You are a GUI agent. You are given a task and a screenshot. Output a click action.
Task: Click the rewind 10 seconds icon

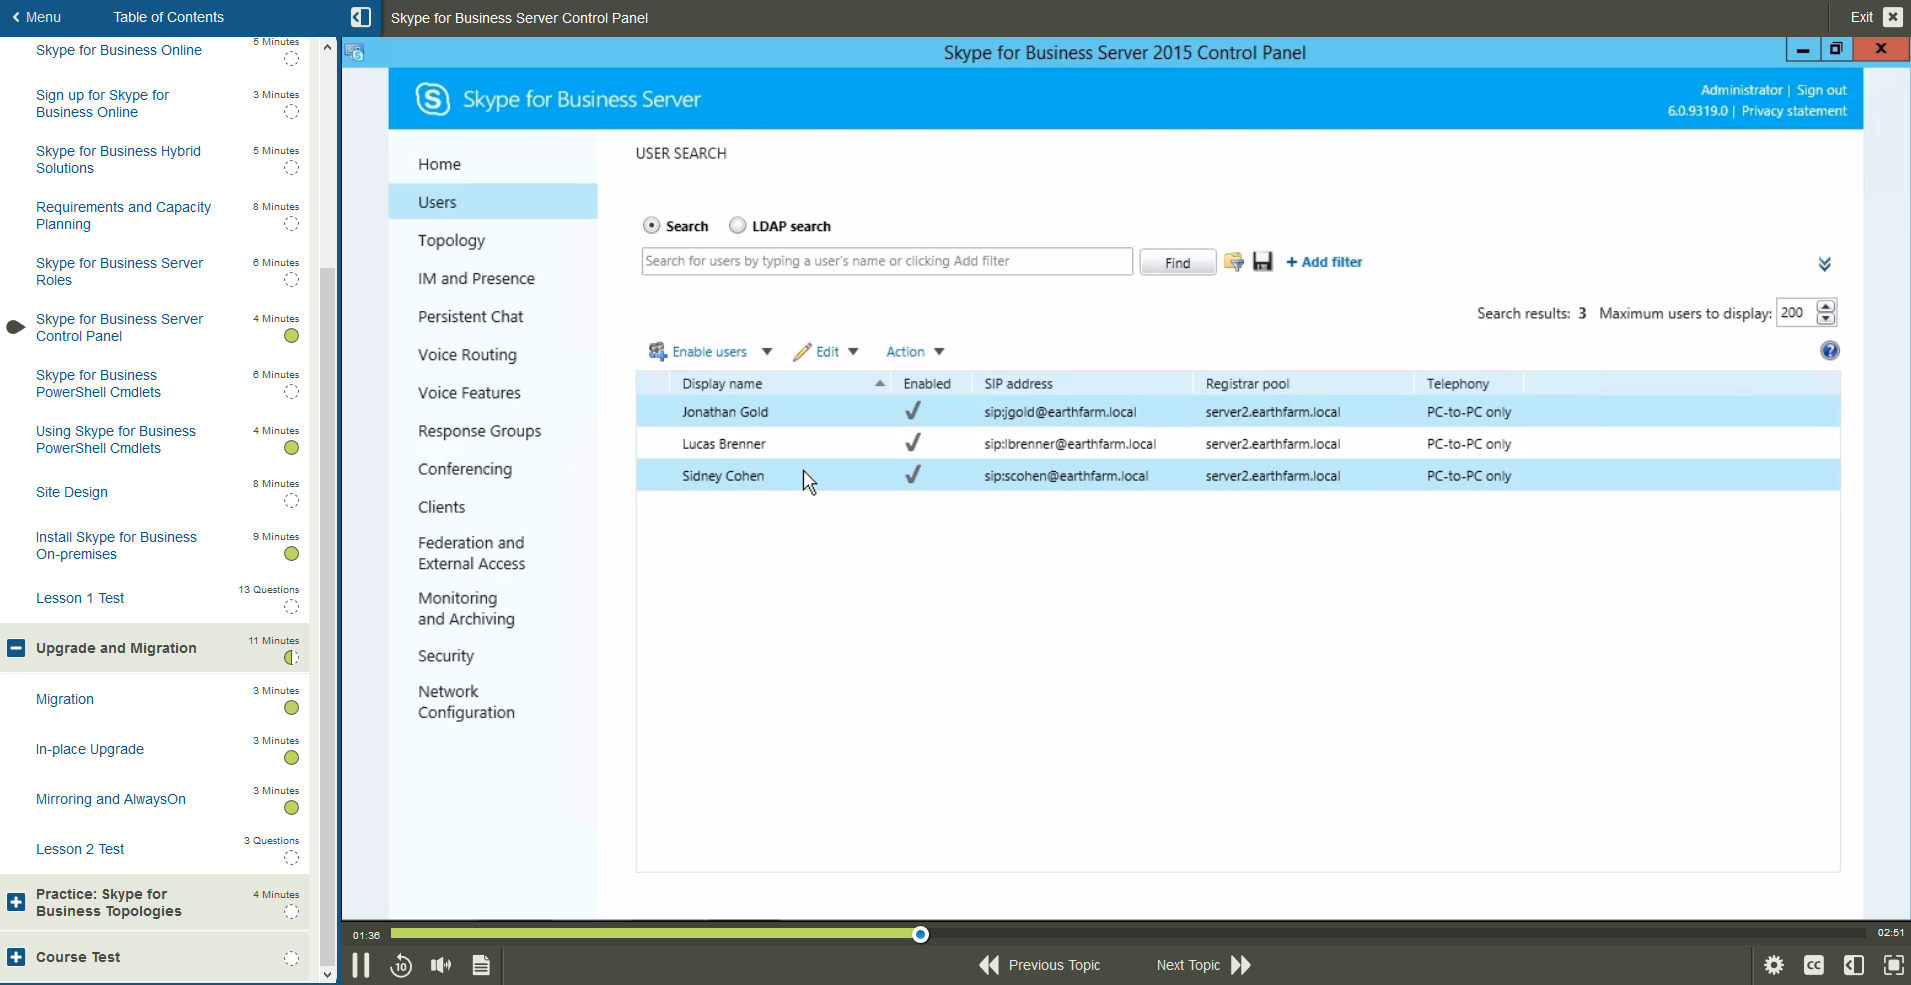click(x=401, y=965)
